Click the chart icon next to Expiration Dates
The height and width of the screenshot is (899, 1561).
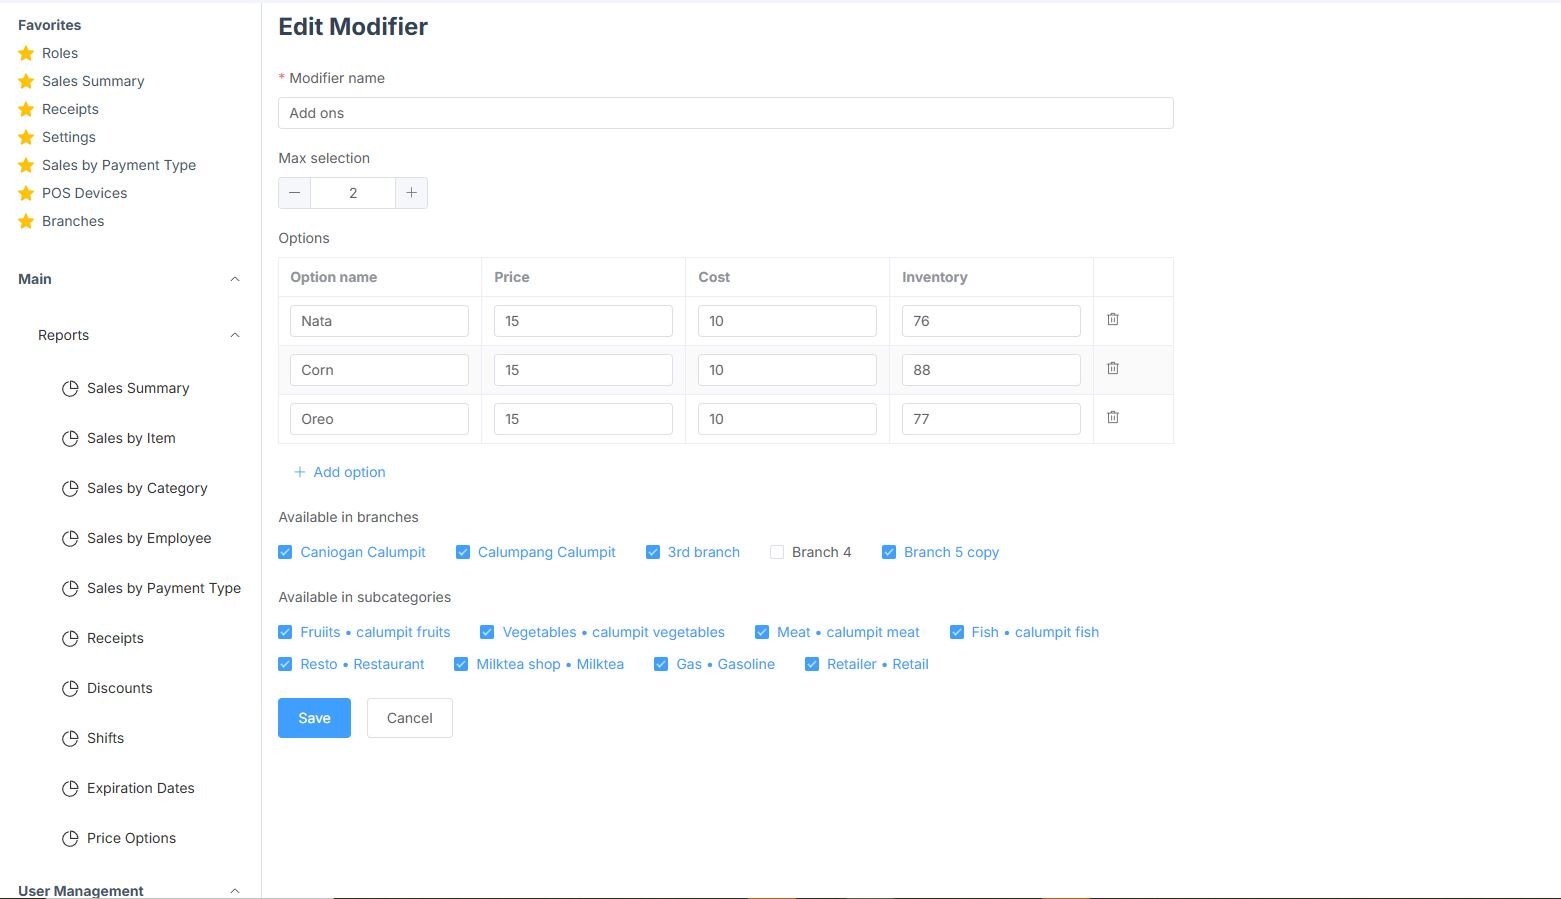(x=70, y=788)
